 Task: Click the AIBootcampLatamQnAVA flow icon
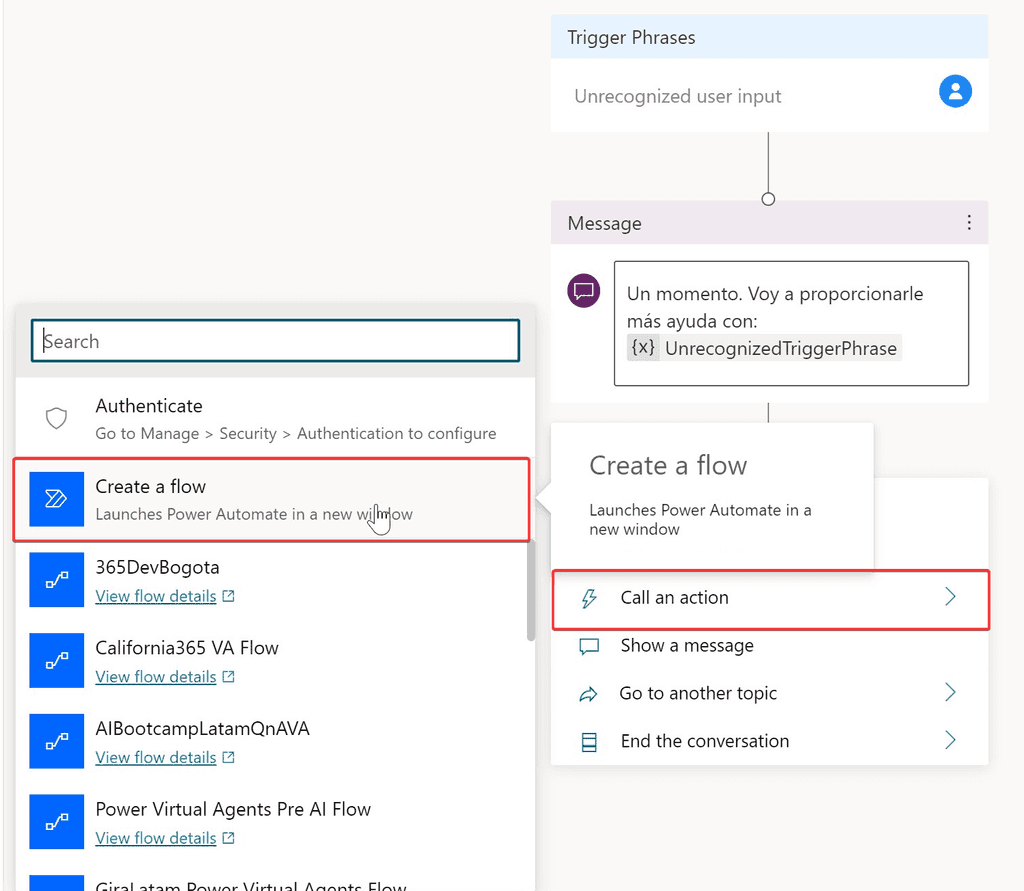[x=56, y=741]
